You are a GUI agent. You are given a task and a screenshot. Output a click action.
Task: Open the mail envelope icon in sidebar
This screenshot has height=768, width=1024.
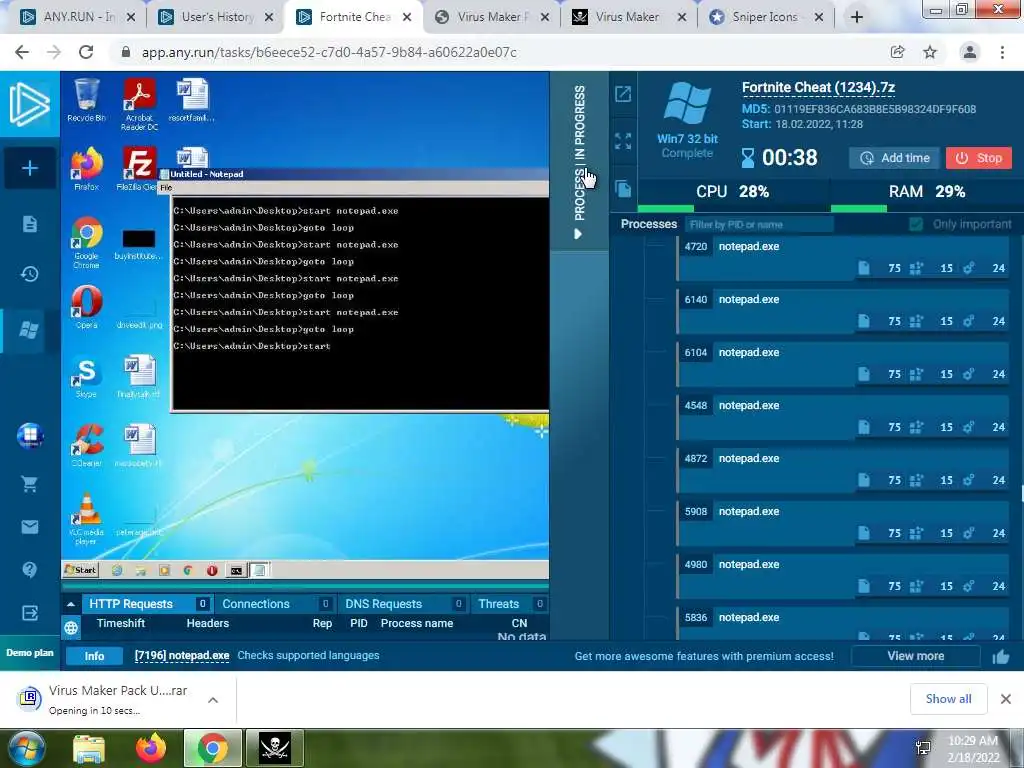click(x=29, y=527)
